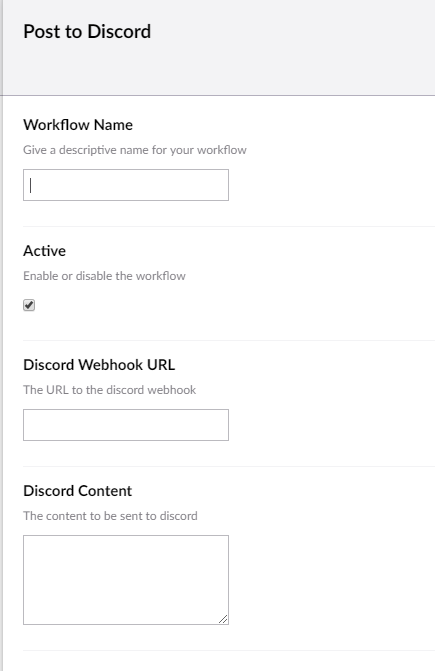Click 'The URL to the discord webhook' hint

click(109, 390)
